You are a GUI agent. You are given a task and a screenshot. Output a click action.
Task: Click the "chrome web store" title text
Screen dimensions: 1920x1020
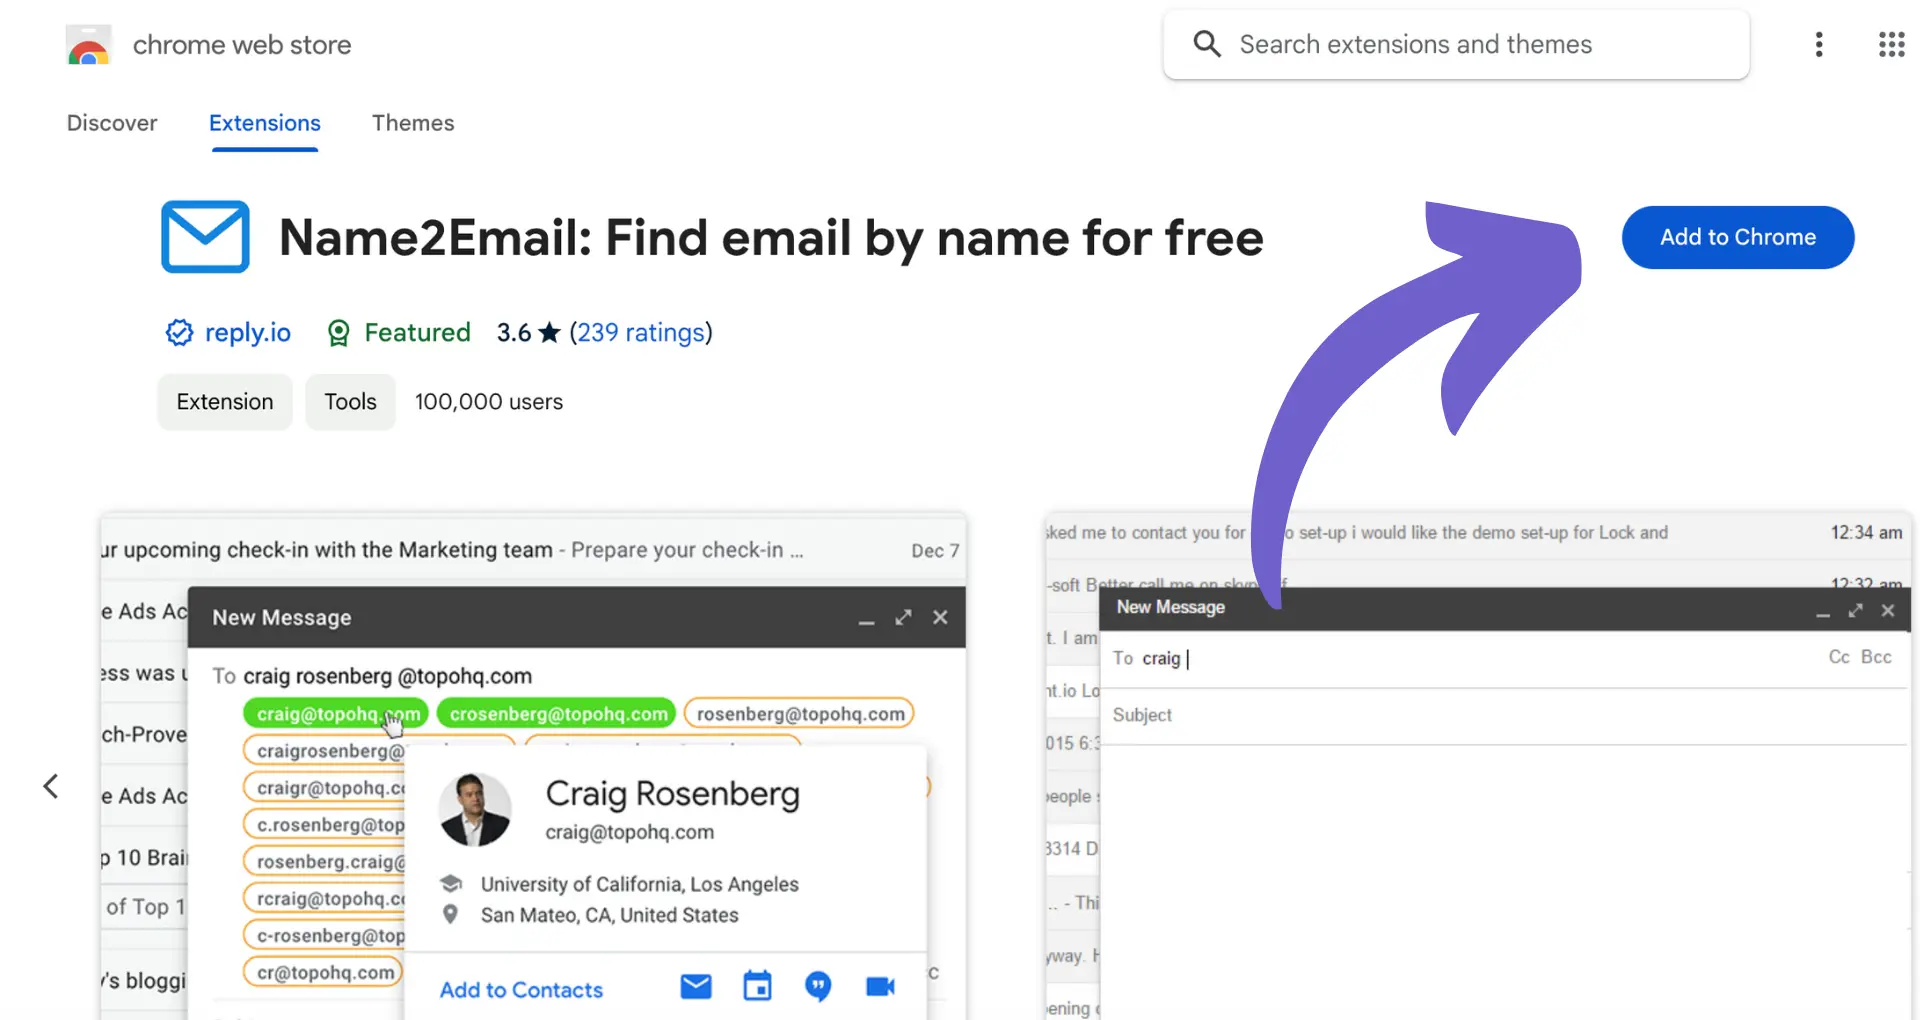pyautogui.click(x=242, y=45)
